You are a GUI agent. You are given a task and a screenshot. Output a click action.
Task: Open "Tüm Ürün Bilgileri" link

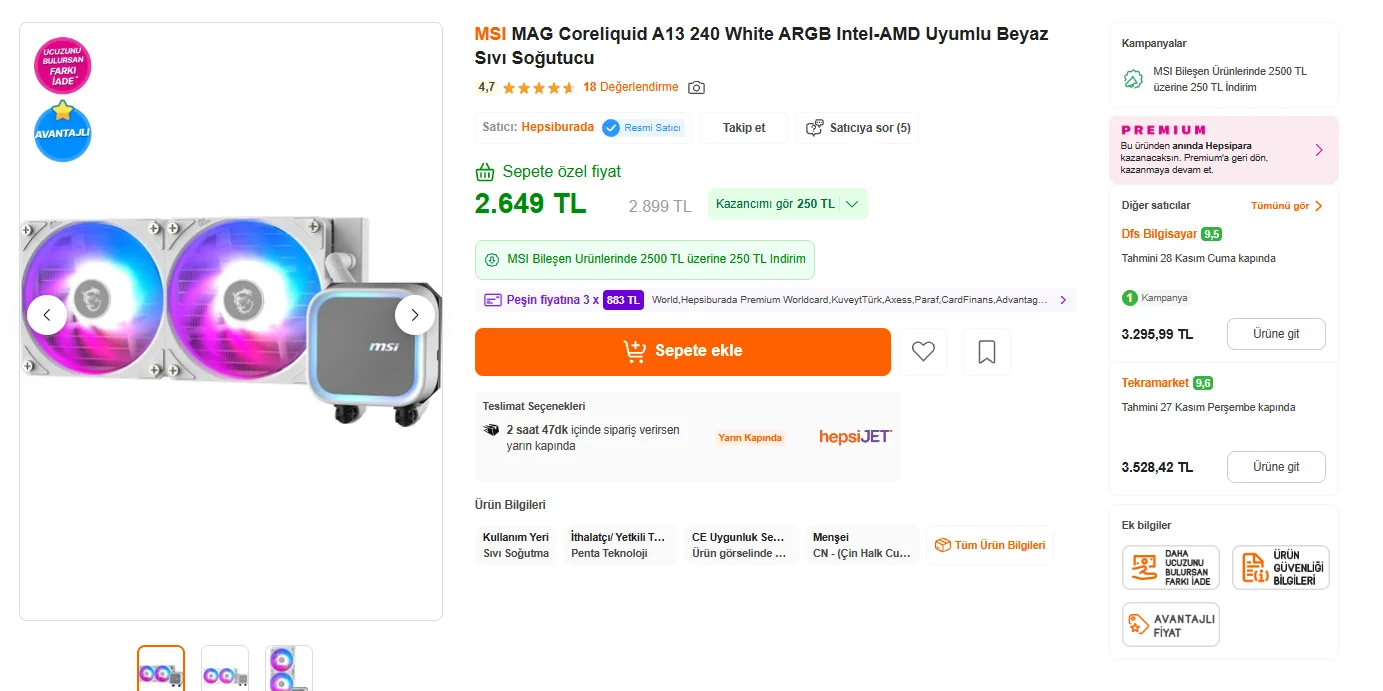[x=990, y=545]
